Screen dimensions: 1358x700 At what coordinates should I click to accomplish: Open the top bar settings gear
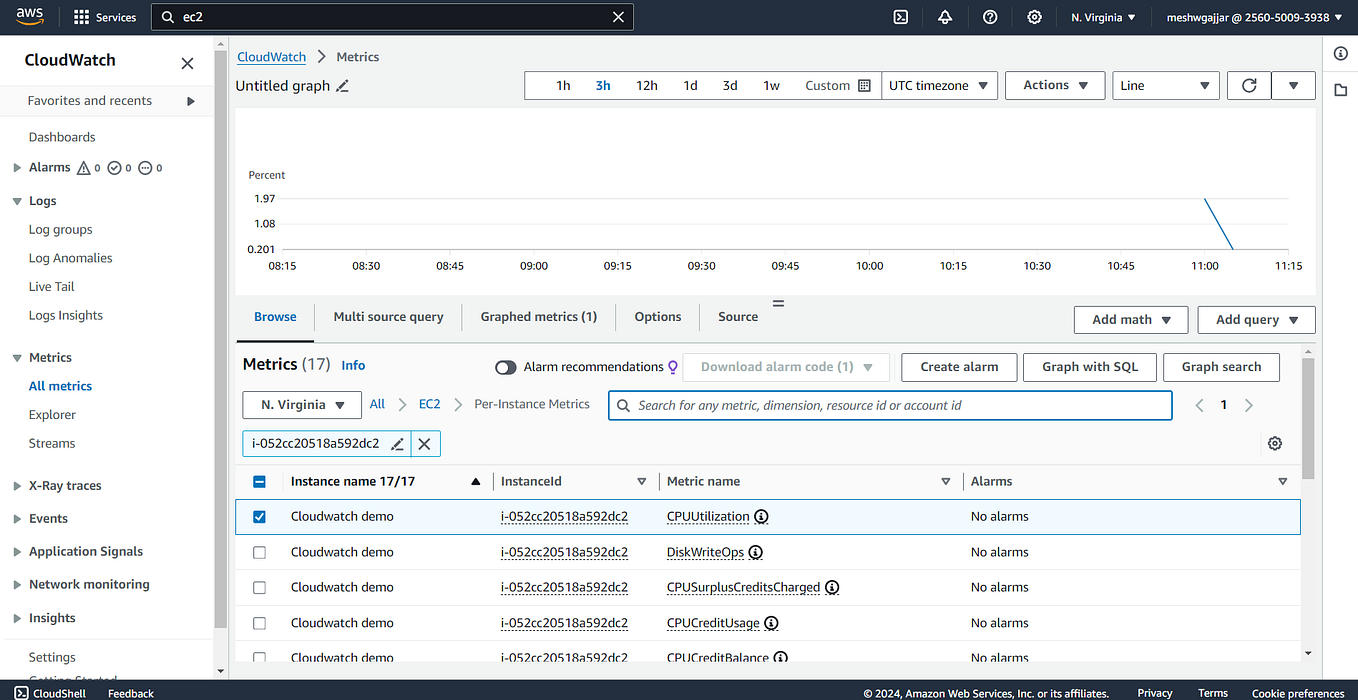pyautogui.click(x=1034, y=17)
